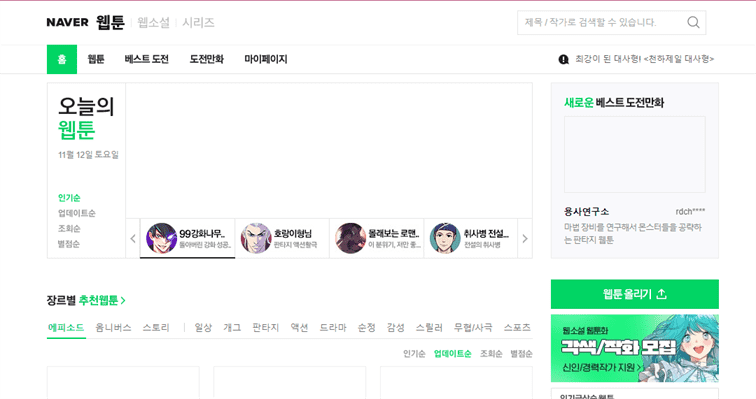Open 시리즈 section link

pos(198,23)
